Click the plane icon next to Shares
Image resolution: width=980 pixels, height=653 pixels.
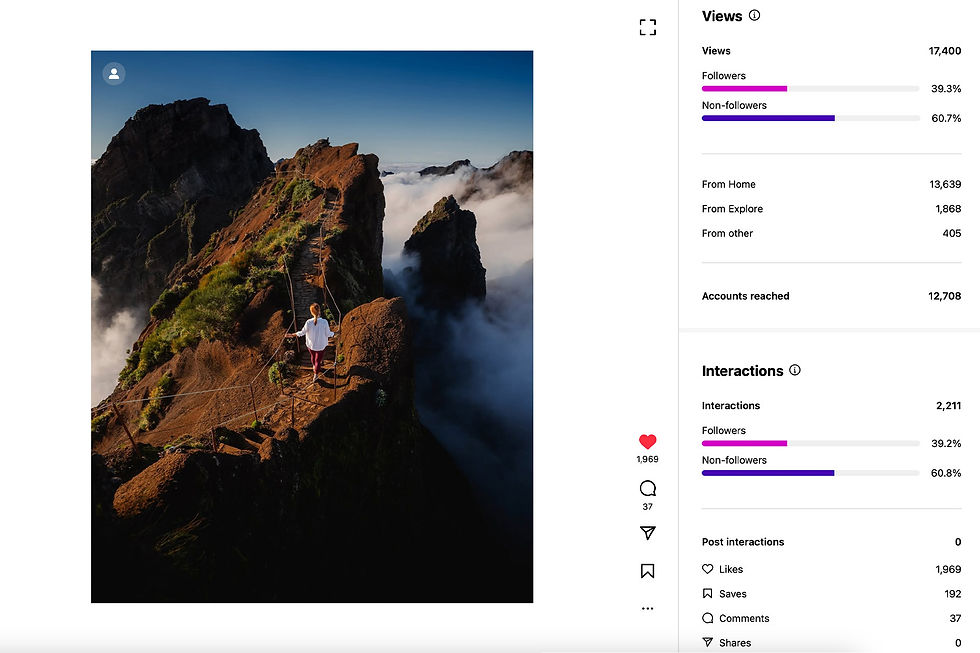point(708,642)
